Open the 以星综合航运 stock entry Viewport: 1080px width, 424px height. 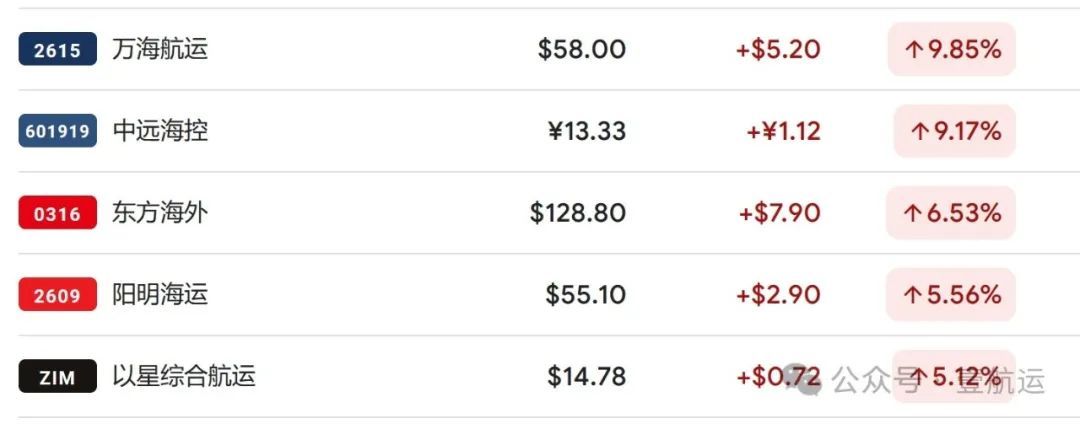pos(184,377)
